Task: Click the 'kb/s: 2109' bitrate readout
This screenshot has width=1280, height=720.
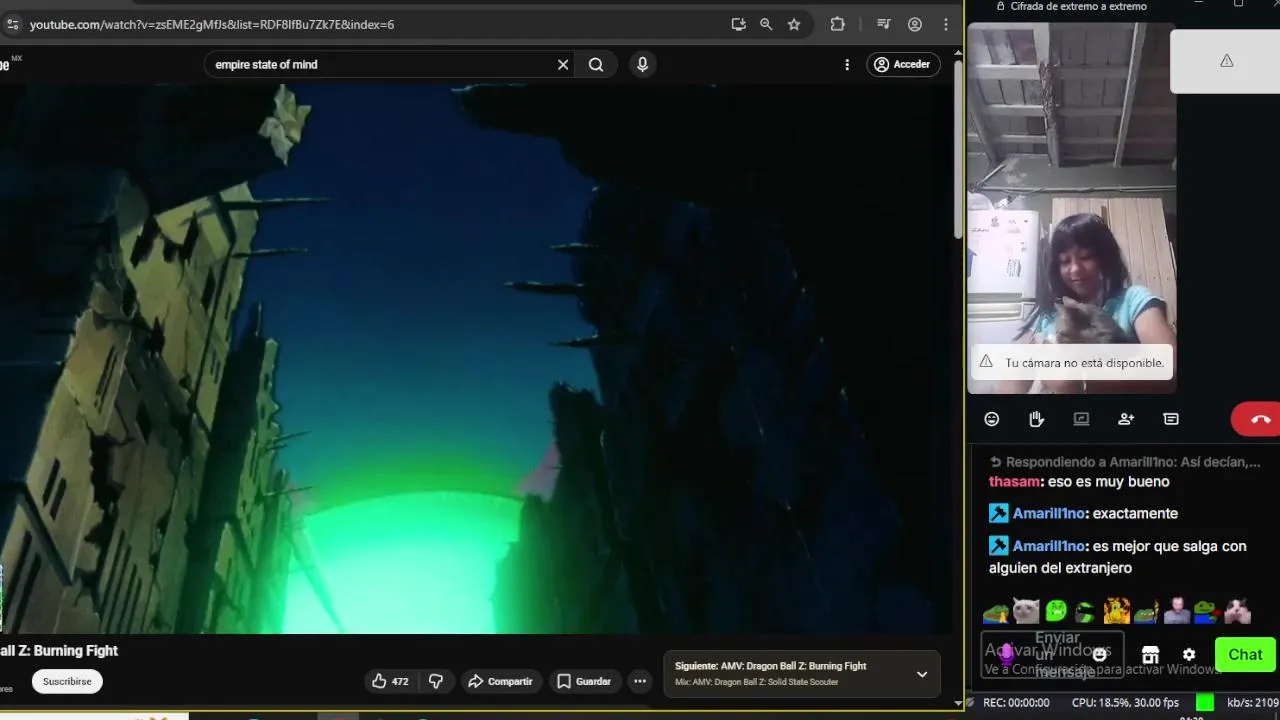Action: coord(1253,703)
